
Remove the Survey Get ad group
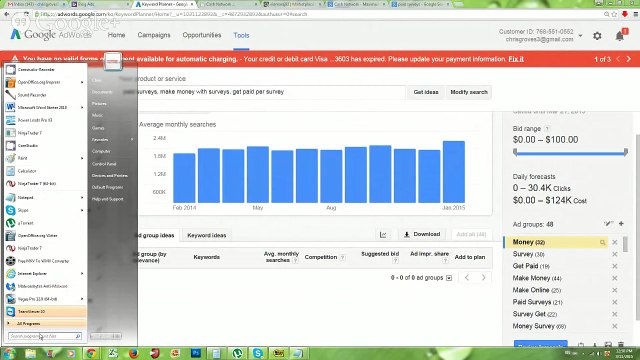click(x=615, y=314)
